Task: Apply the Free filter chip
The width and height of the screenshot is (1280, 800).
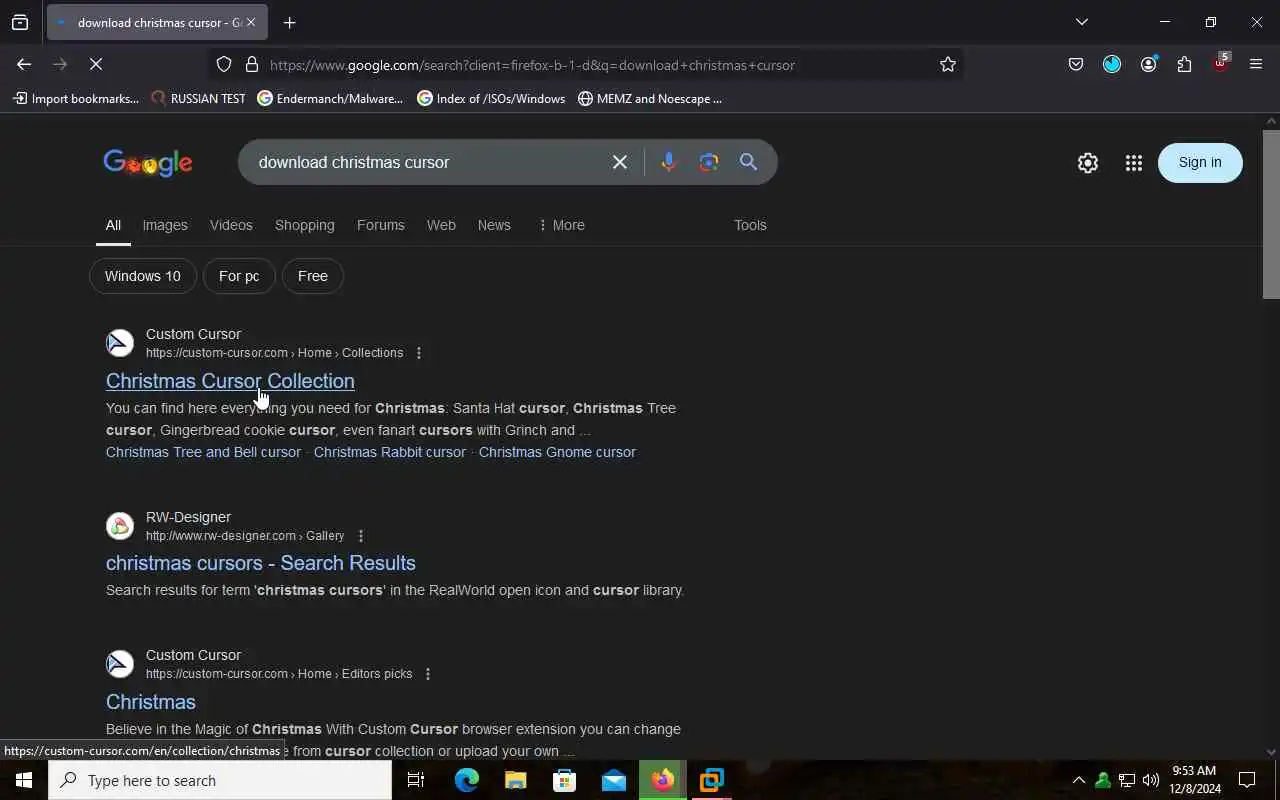Action: (313, 276)
